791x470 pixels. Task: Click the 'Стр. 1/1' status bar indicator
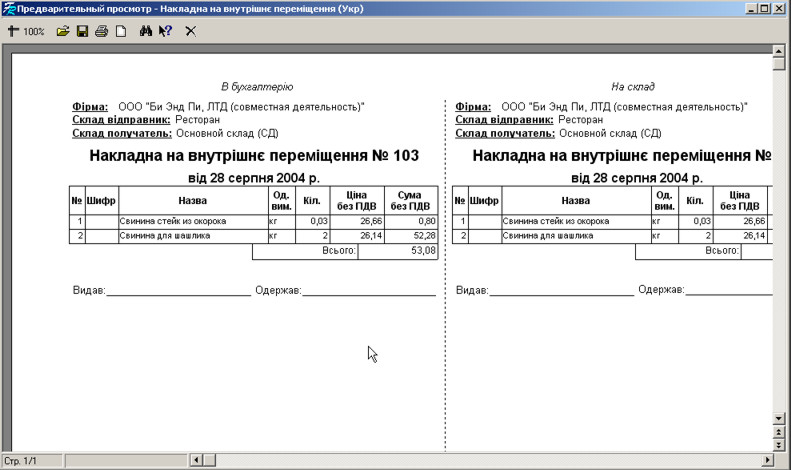21,460
